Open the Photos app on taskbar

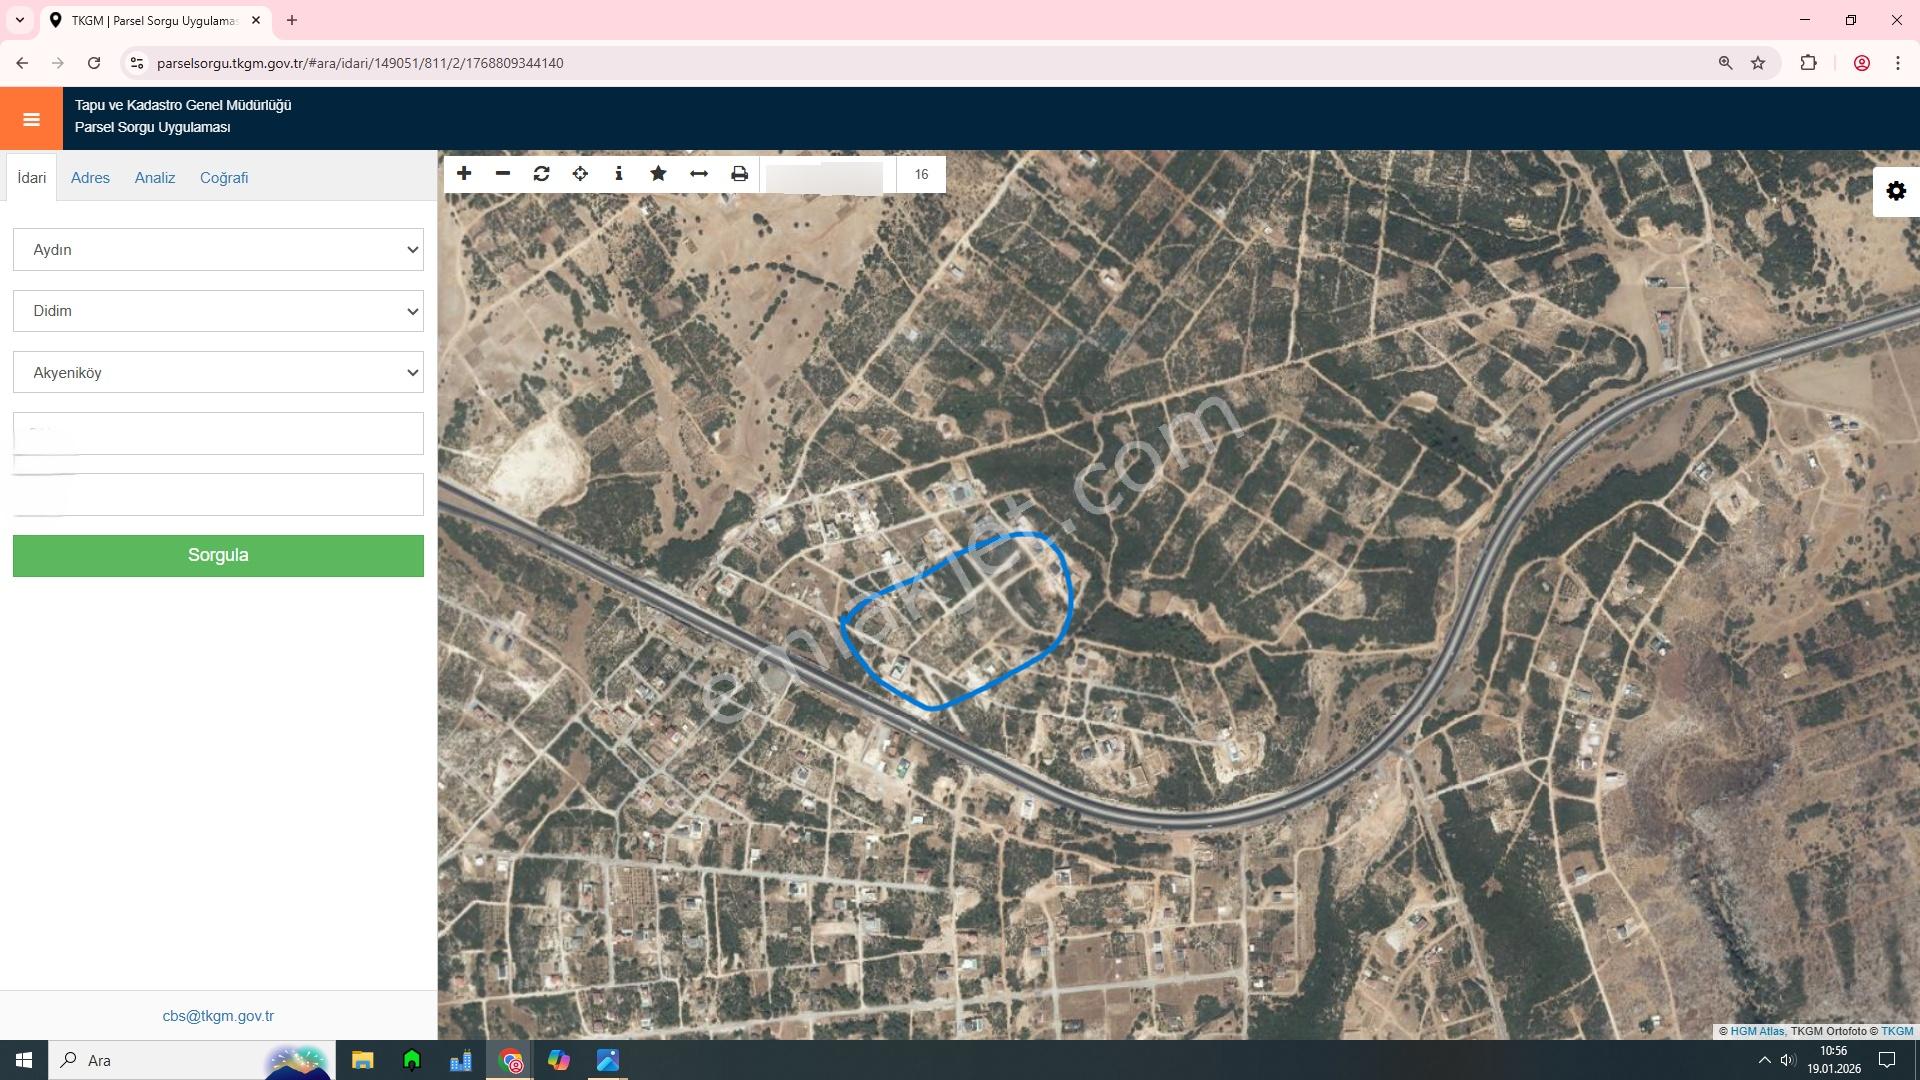pos(608,1060)
